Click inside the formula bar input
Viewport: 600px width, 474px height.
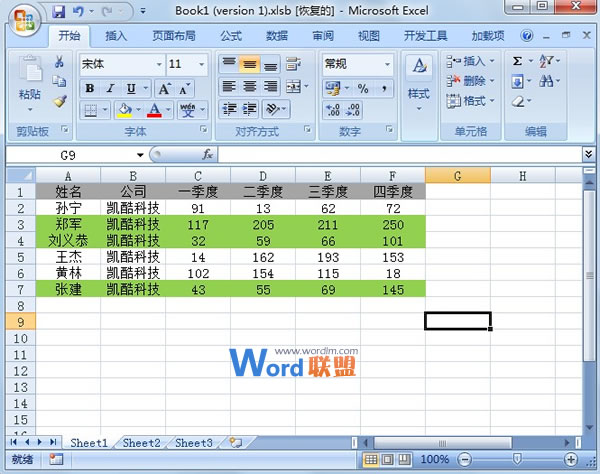coord(400,155)
